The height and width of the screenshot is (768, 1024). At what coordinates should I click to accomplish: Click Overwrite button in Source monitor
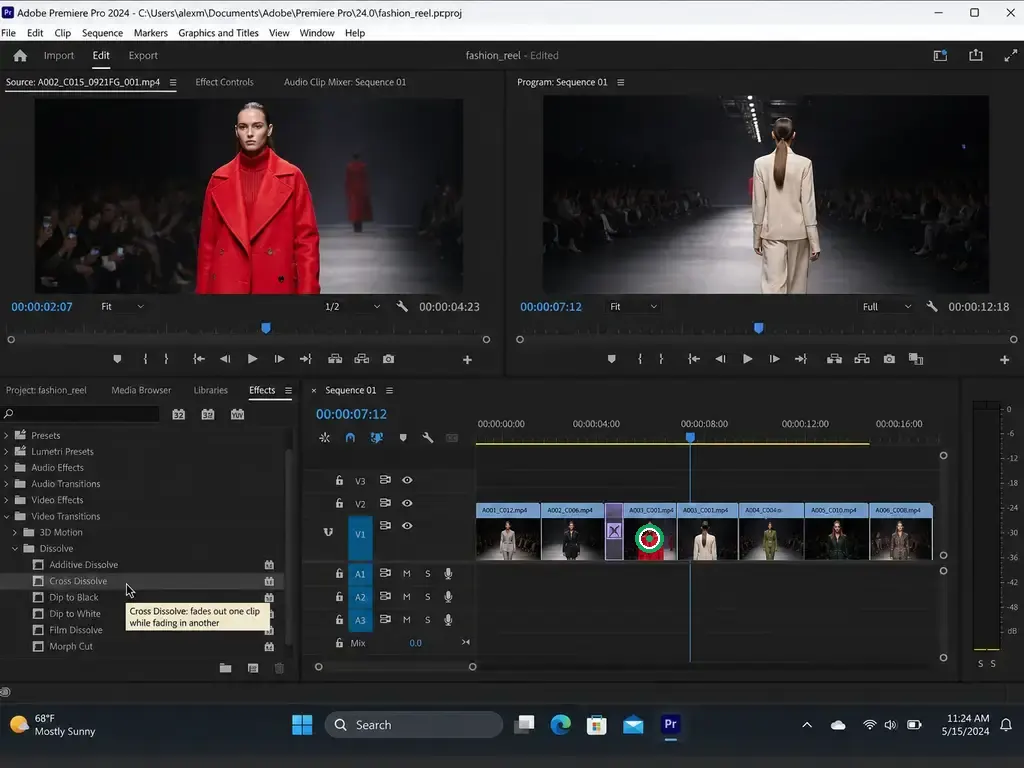point(362,359)
